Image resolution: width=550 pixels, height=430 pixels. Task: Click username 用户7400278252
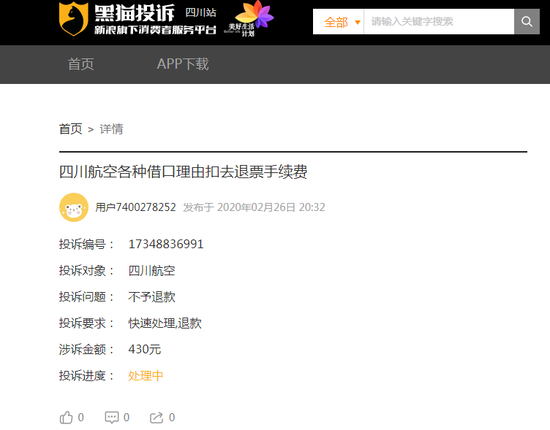(x=136, y=207)
